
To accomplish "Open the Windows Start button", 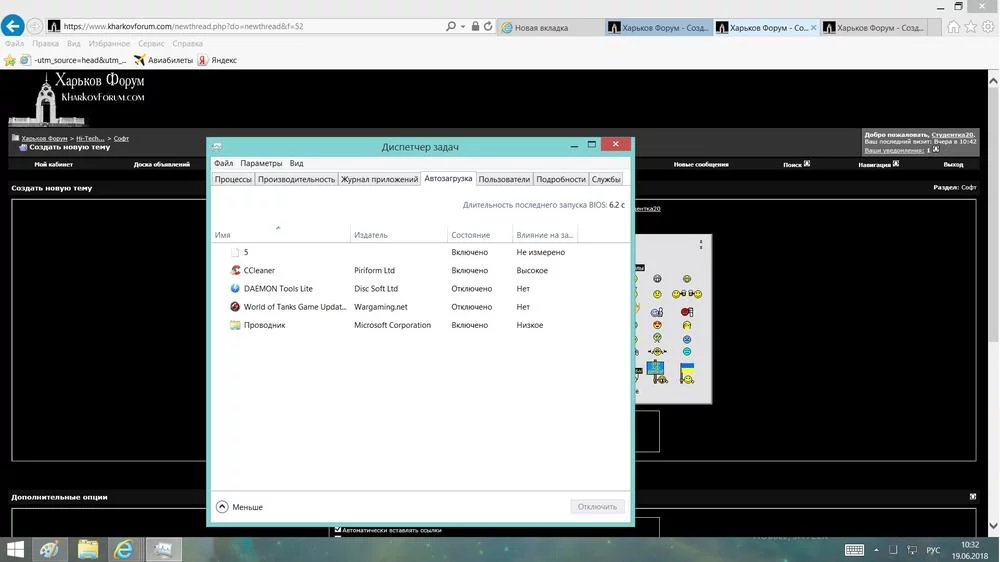I will coord(15,549).
